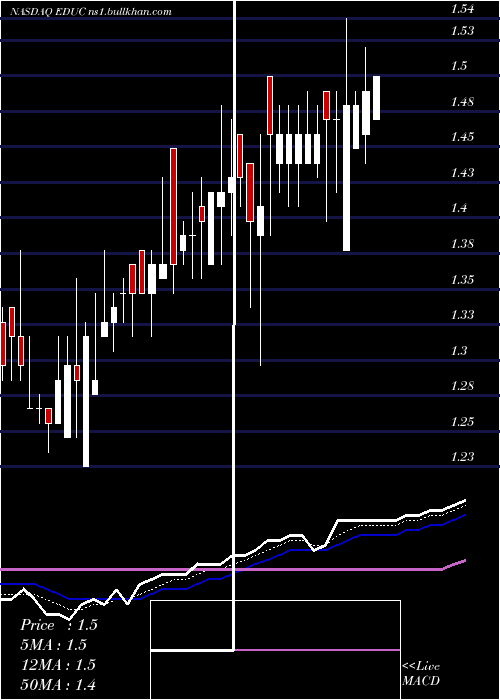Click the pink 50MA line end segment

click(454, 564)
